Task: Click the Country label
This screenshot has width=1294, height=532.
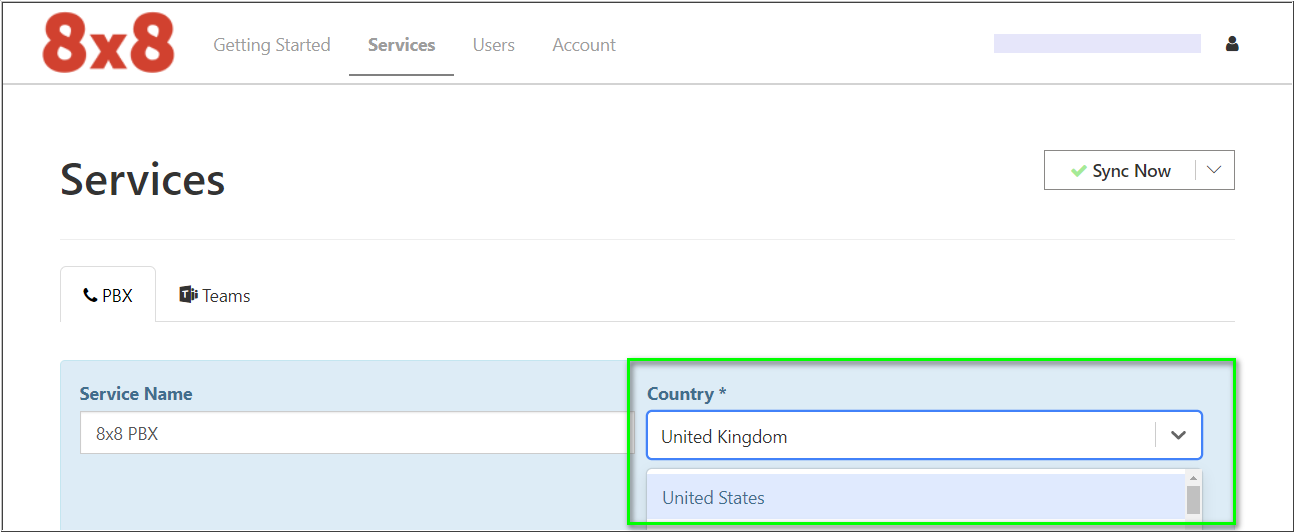Action: [686, 394]
